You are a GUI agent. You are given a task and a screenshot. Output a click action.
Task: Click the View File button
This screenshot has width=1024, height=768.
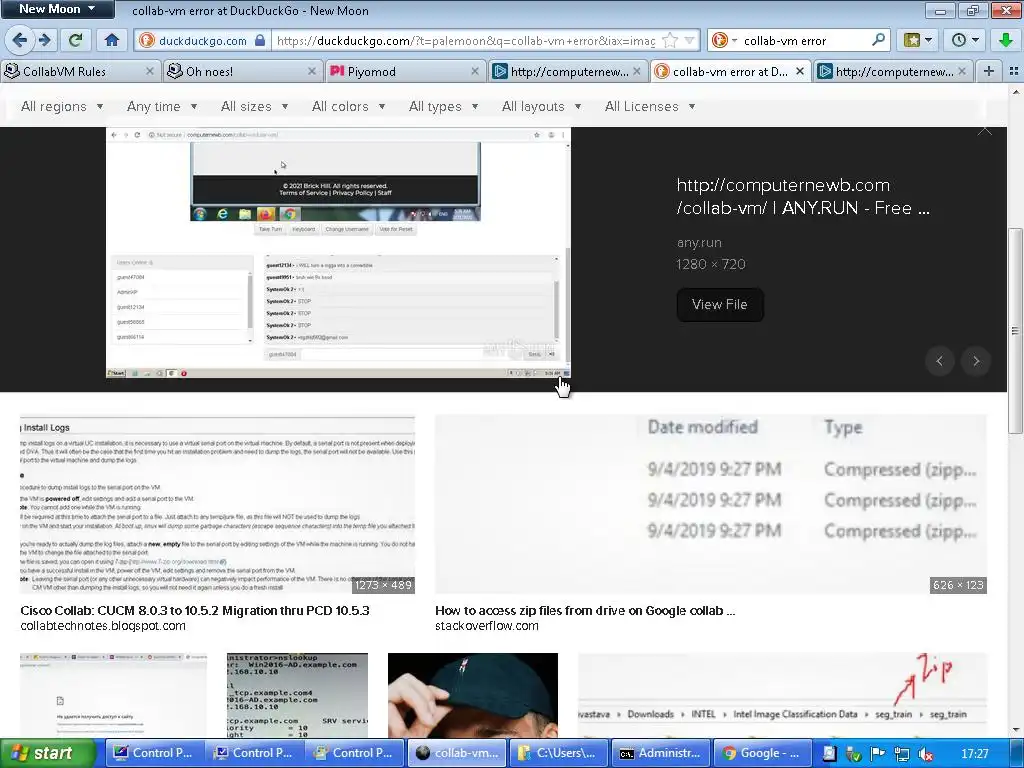pos(720,304)
